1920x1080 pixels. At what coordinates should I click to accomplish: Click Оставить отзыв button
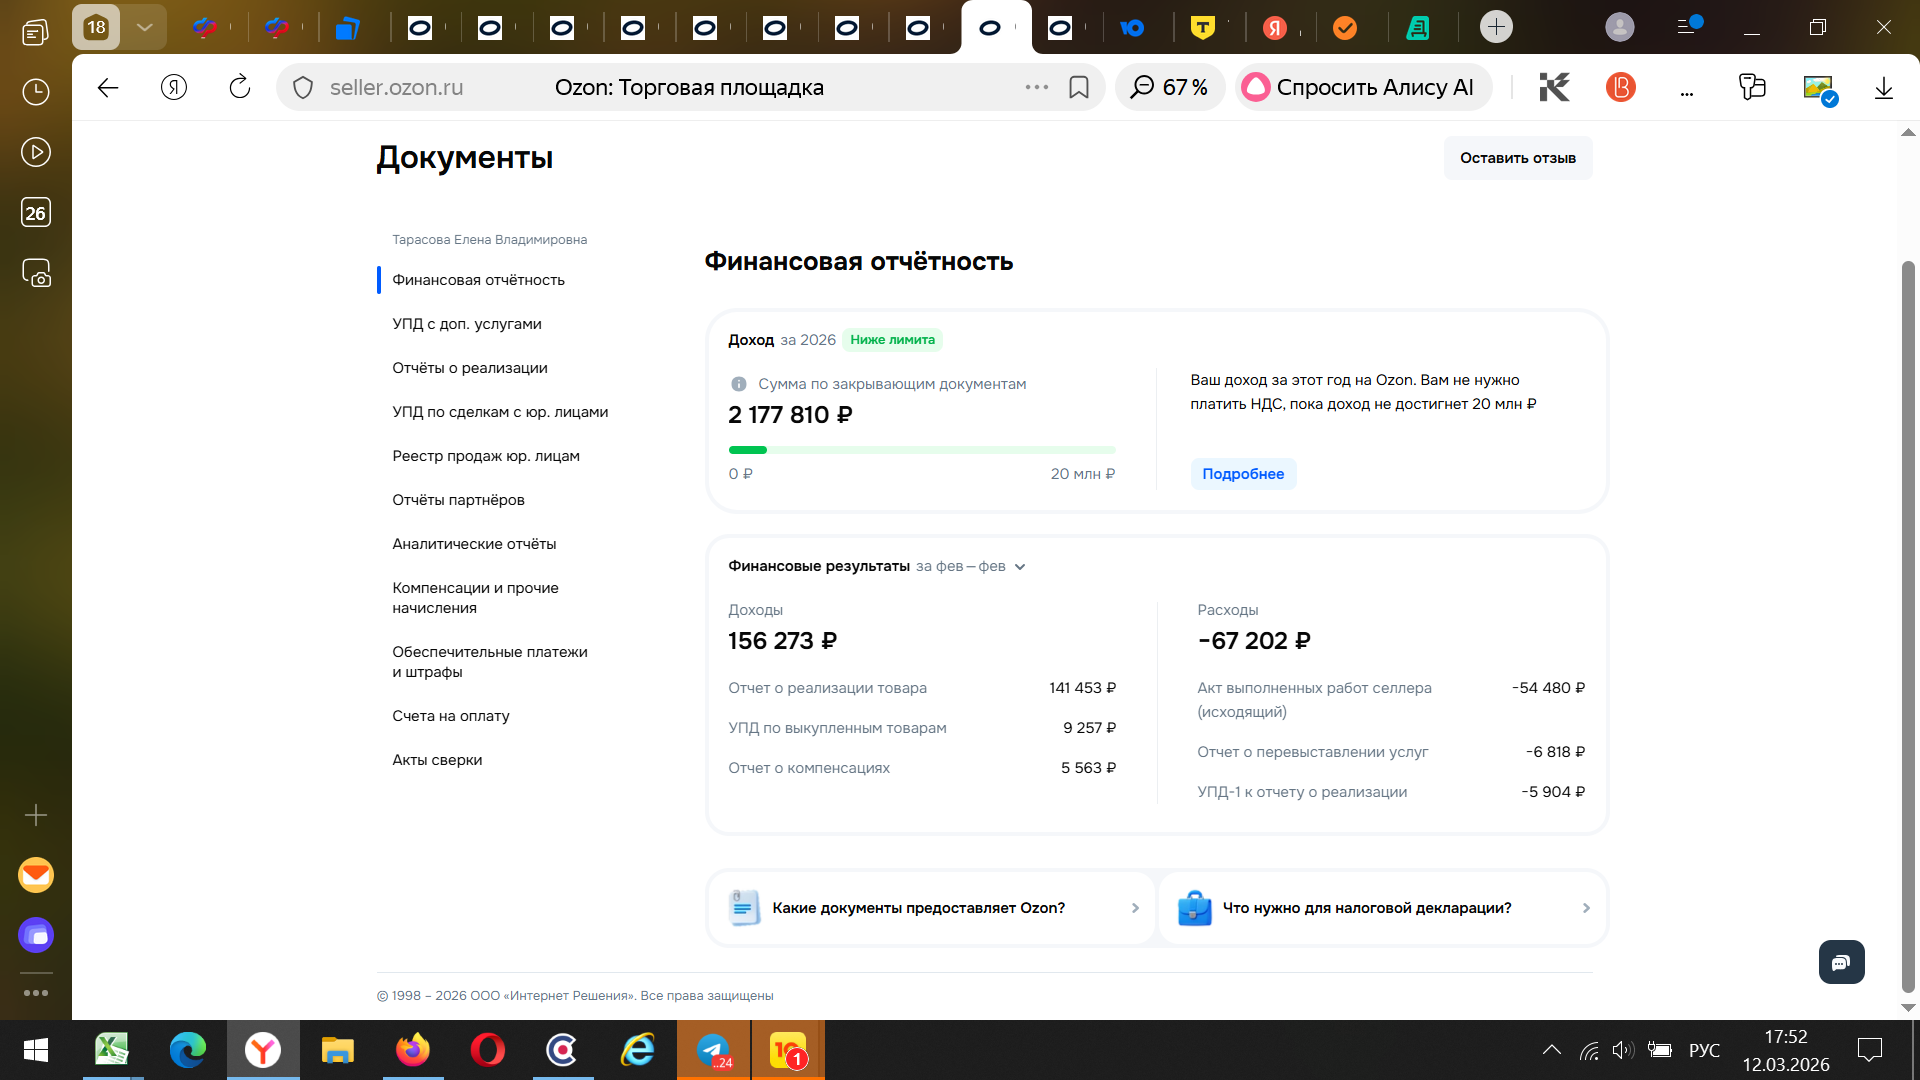coord(1517,158)
